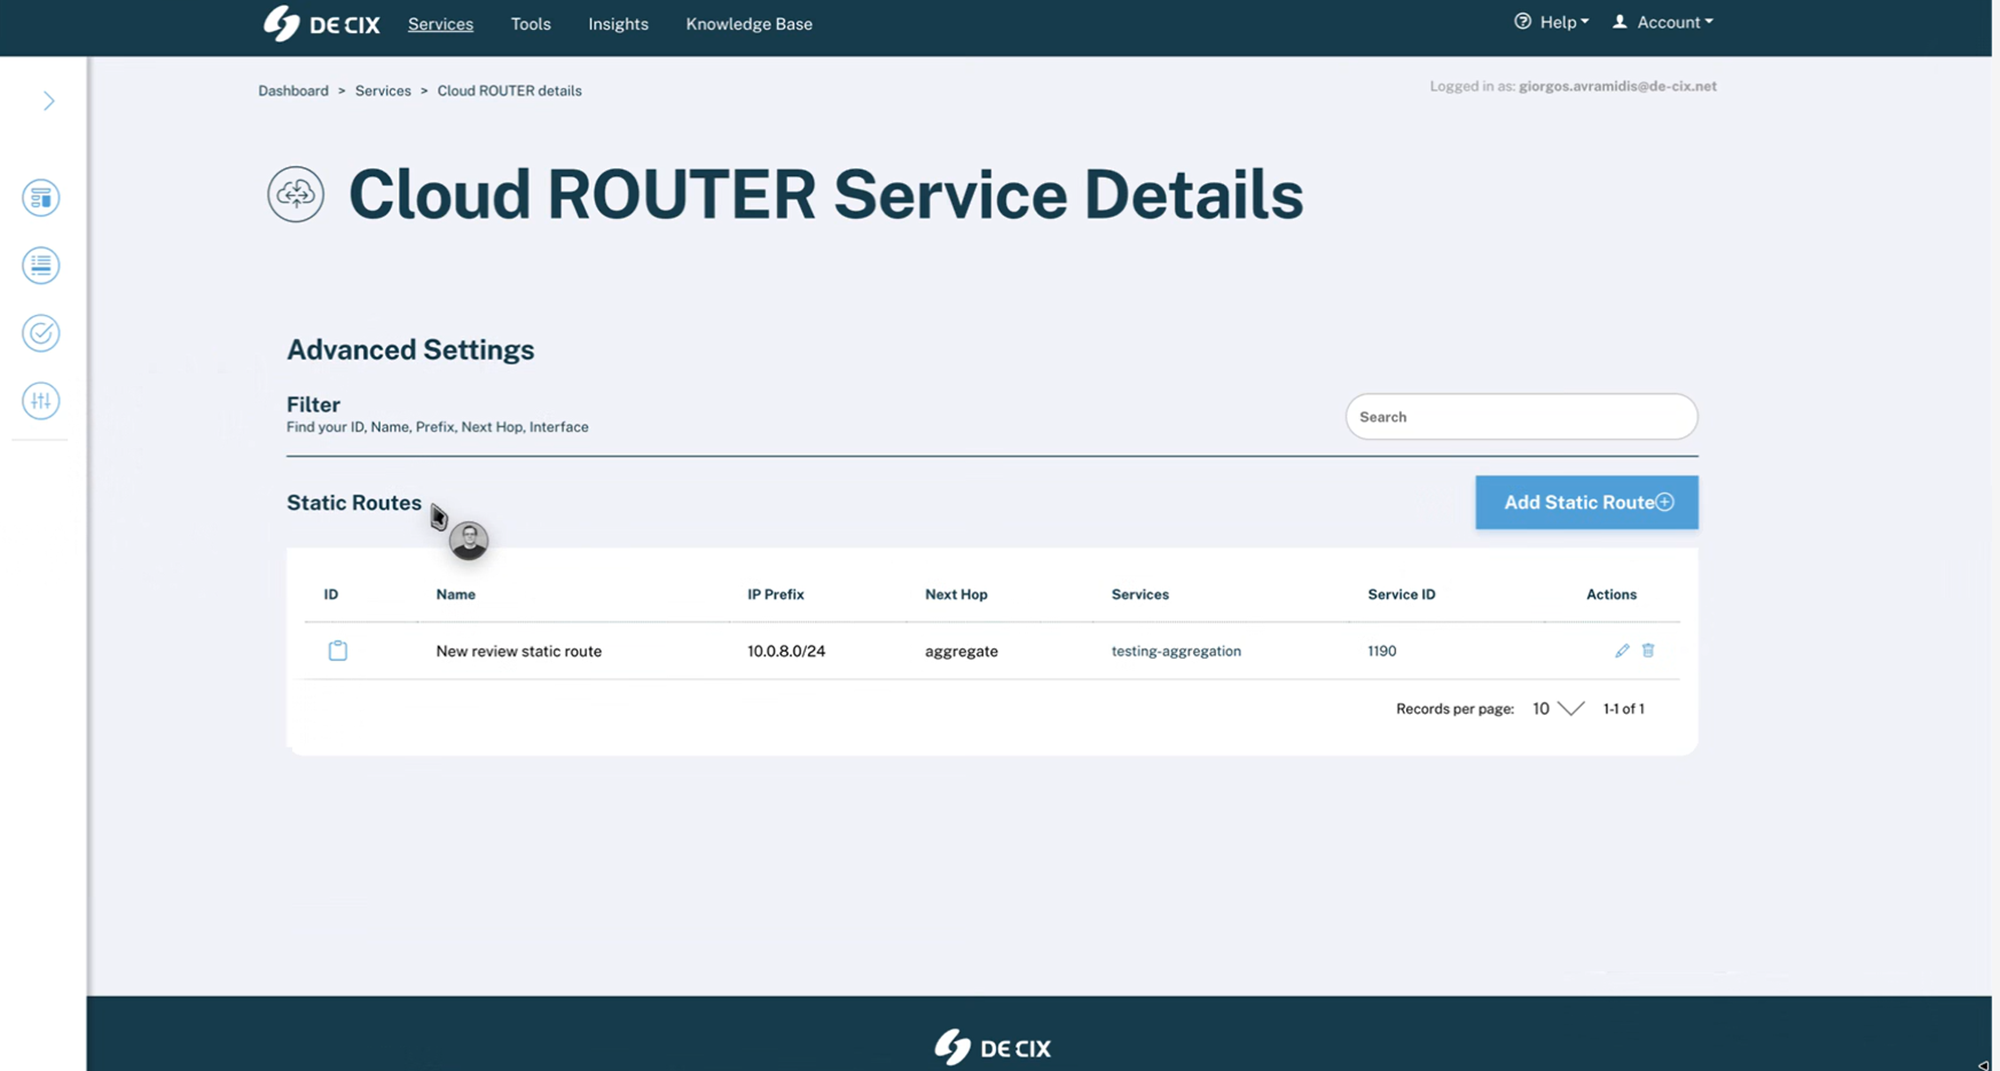Click the DE-CIX footer logo
The image size is (2000, 1071).
pos(993,1047)
